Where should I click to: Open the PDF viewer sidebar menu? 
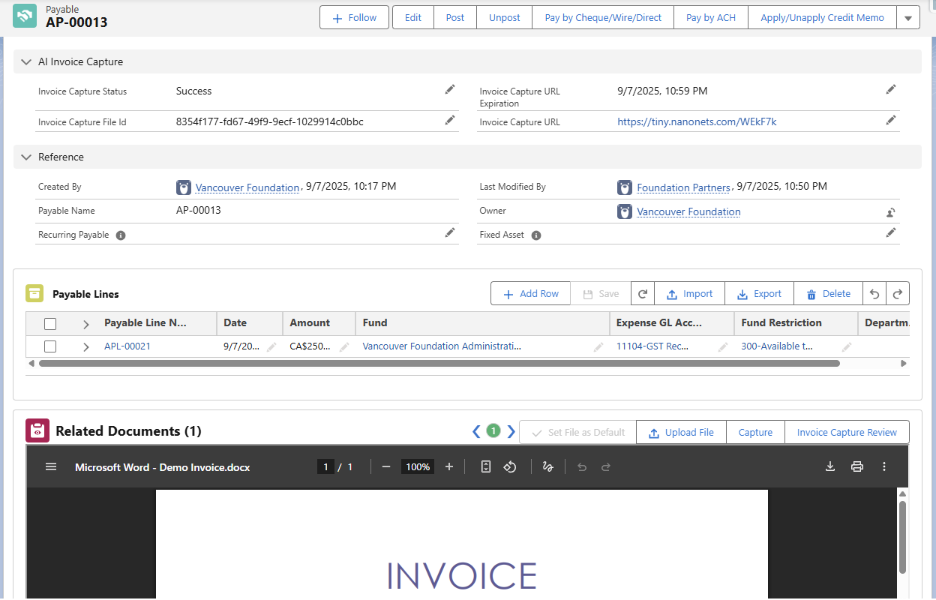pyautogui.click(x=51, y=467)
